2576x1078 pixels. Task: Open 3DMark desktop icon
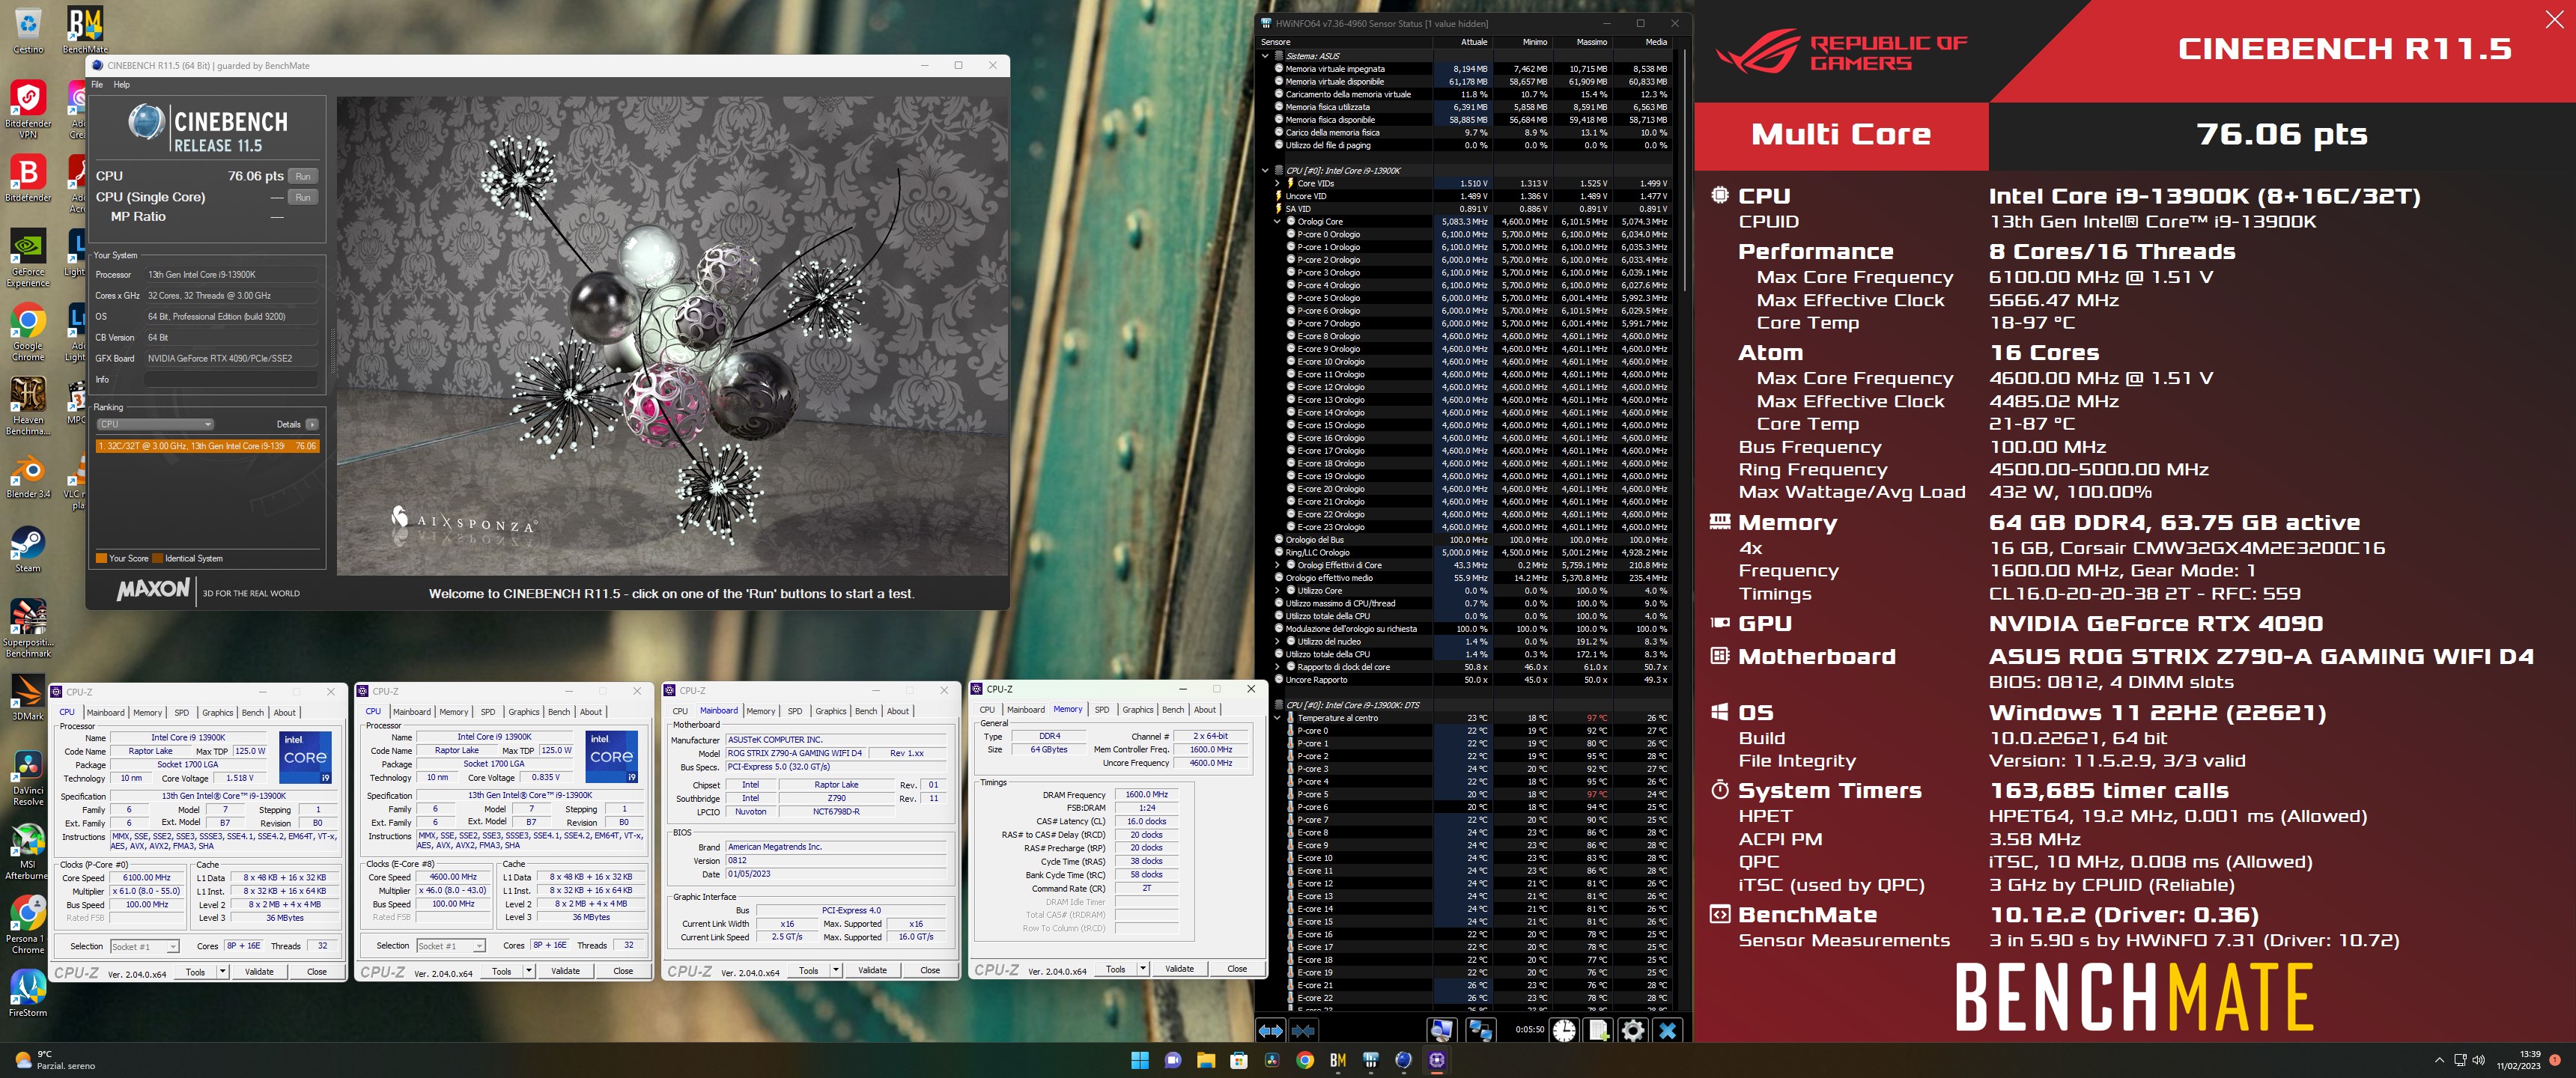28,698
